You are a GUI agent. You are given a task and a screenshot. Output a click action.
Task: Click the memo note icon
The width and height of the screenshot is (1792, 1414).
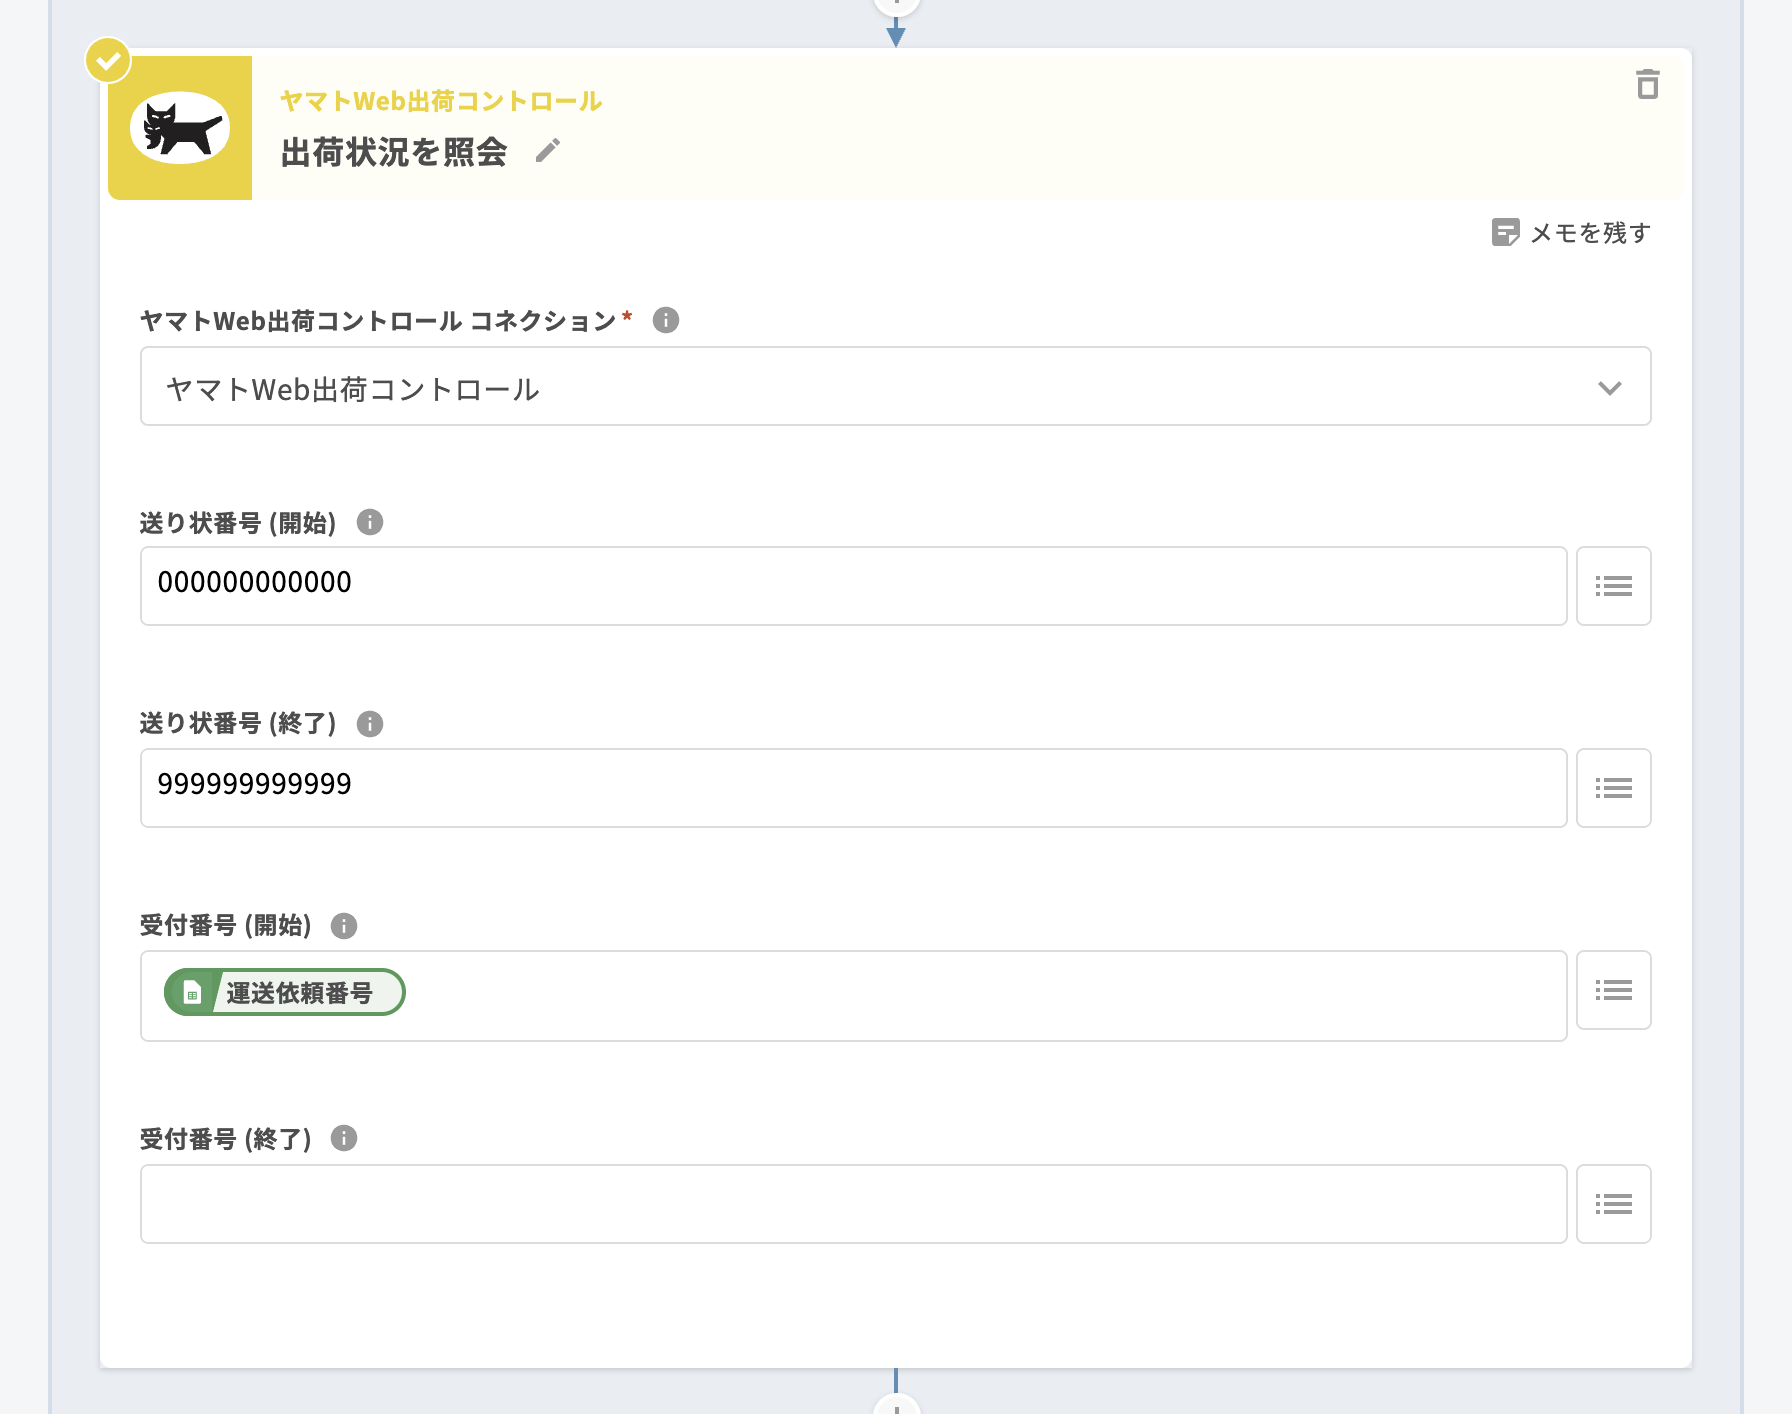point(1505,232)
